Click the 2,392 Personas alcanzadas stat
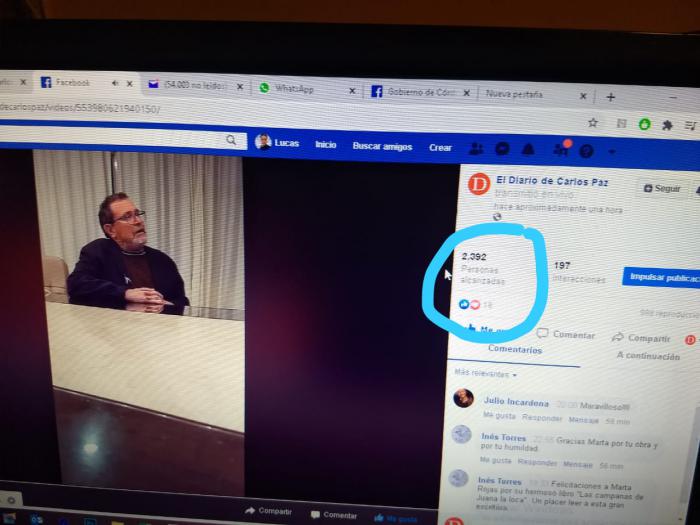This screenshot has height=525, width=700. click(482, 269)
